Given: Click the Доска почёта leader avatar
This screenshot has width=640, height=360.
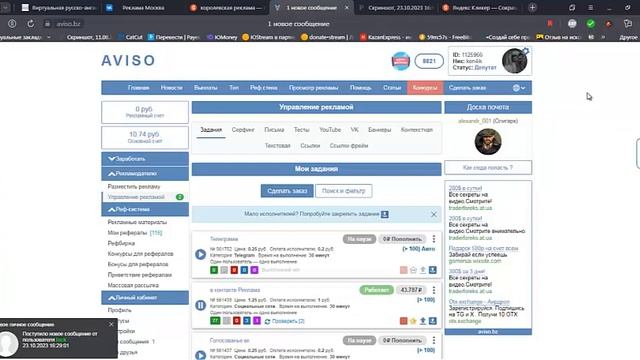Looking at the screenshot, I should click(488, 142).
